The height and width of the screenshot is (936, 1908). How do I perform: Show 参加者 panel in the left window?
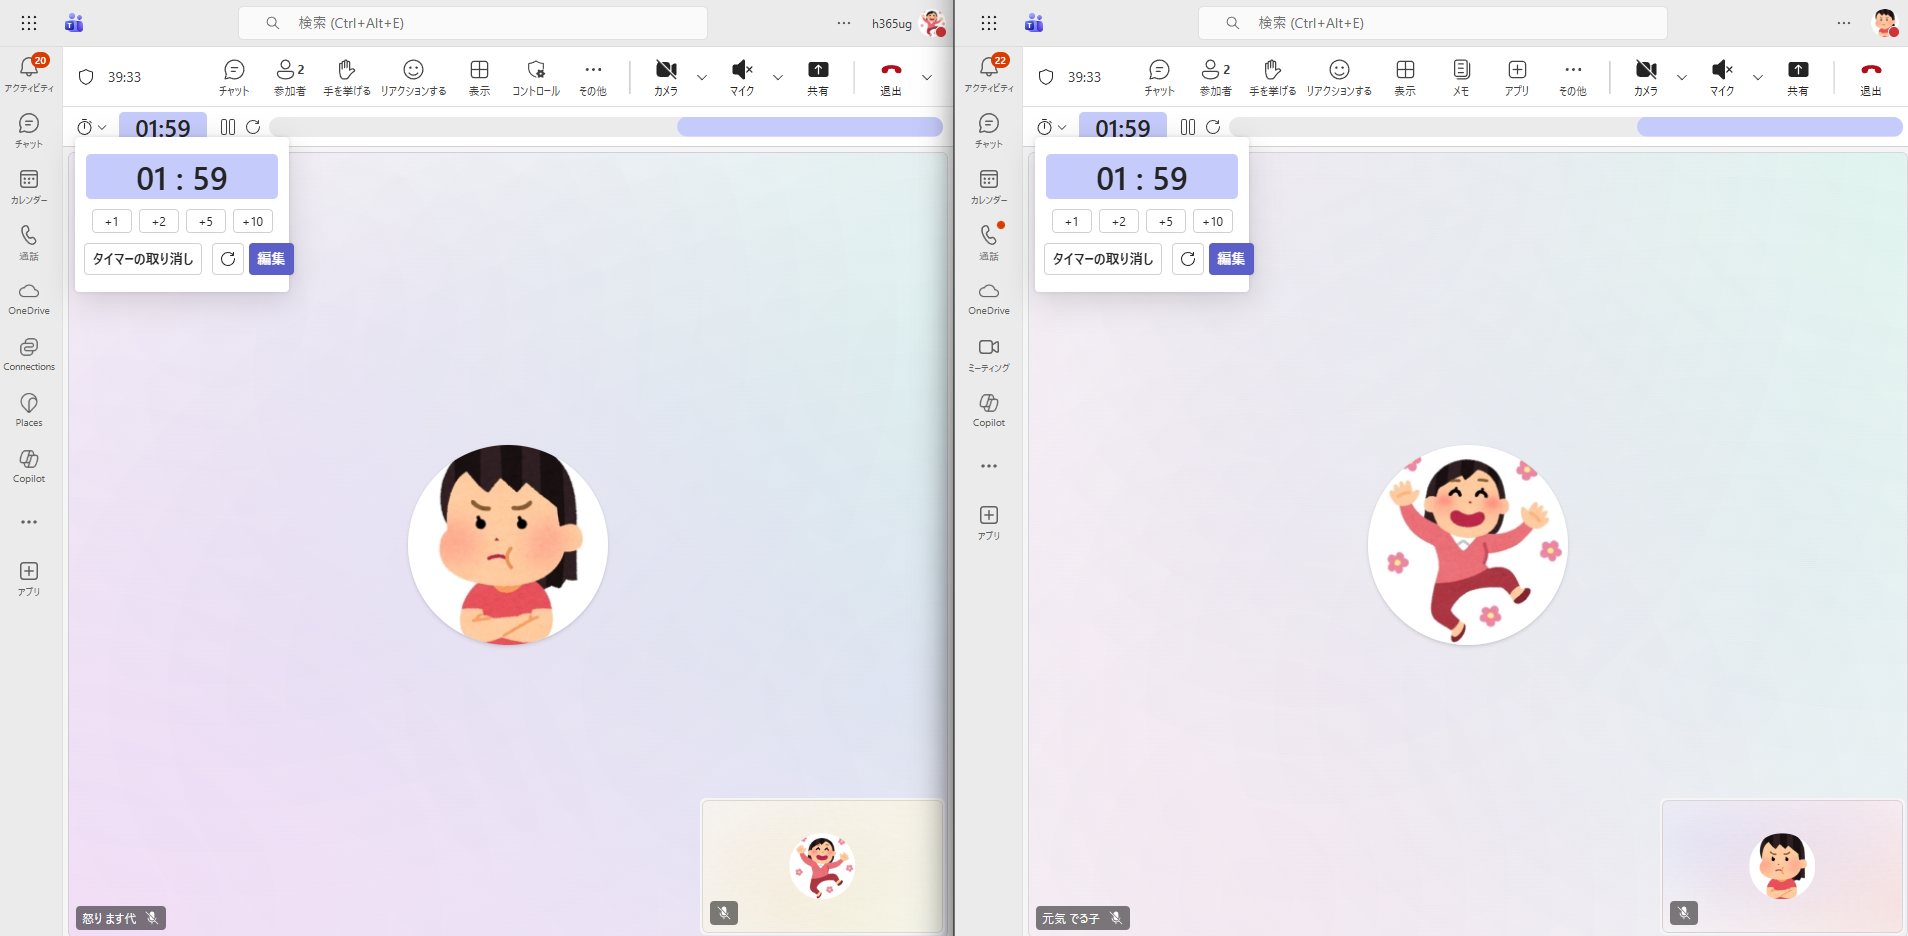pyautogui.click(x=290, y=77)
